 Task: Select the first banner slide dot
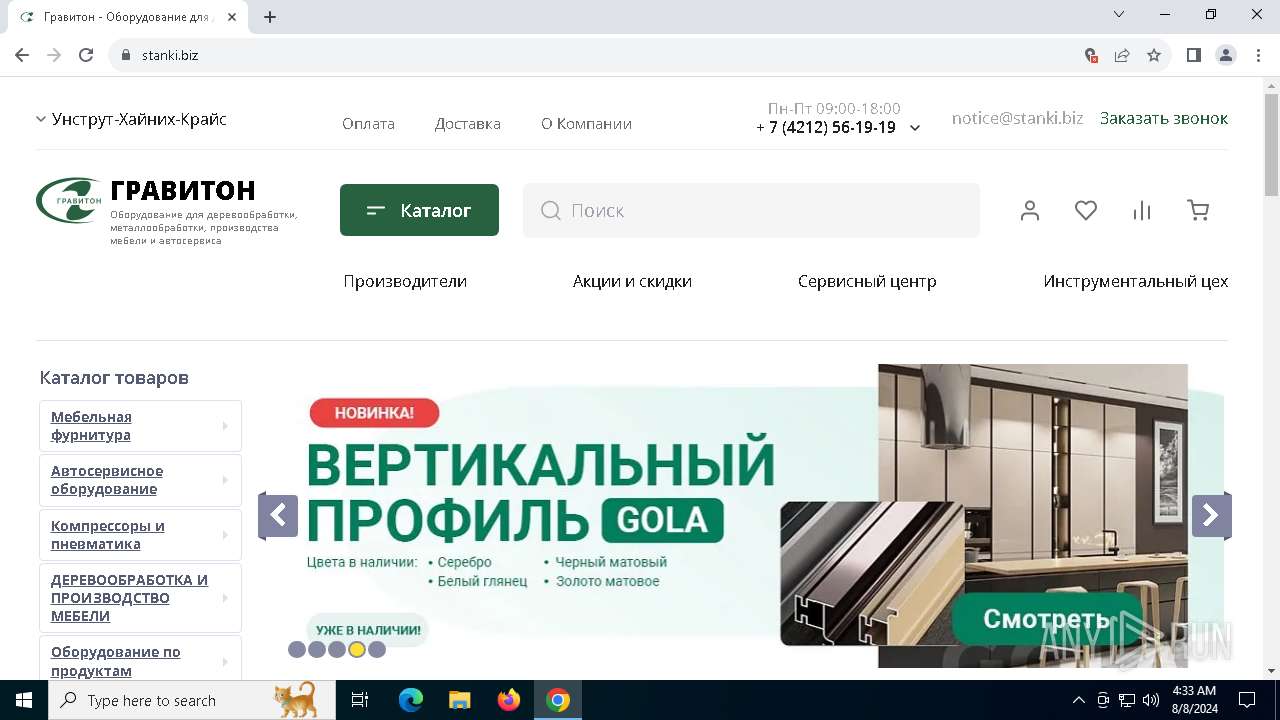[297, 649]
